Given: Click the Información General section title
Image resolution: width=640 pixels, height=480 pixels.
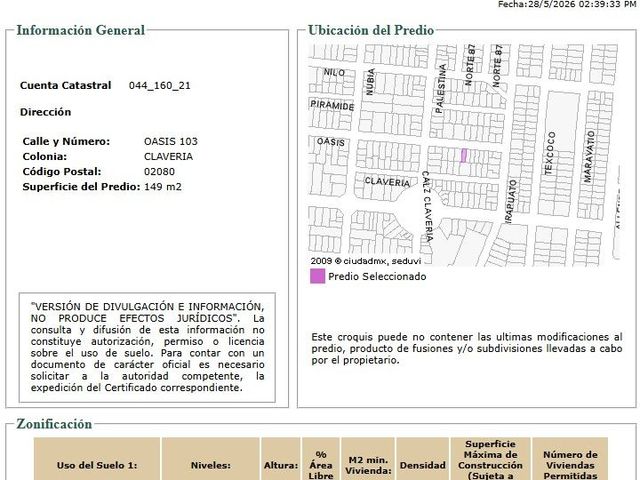Looking at the screenshot, I should (x=80, y=30).
